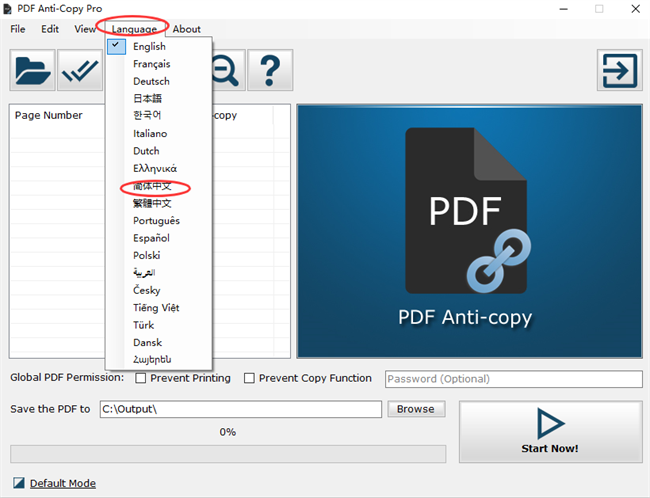Open the View menu
The height and width of the screenshot is (498, 650).
tap(85, 29)
